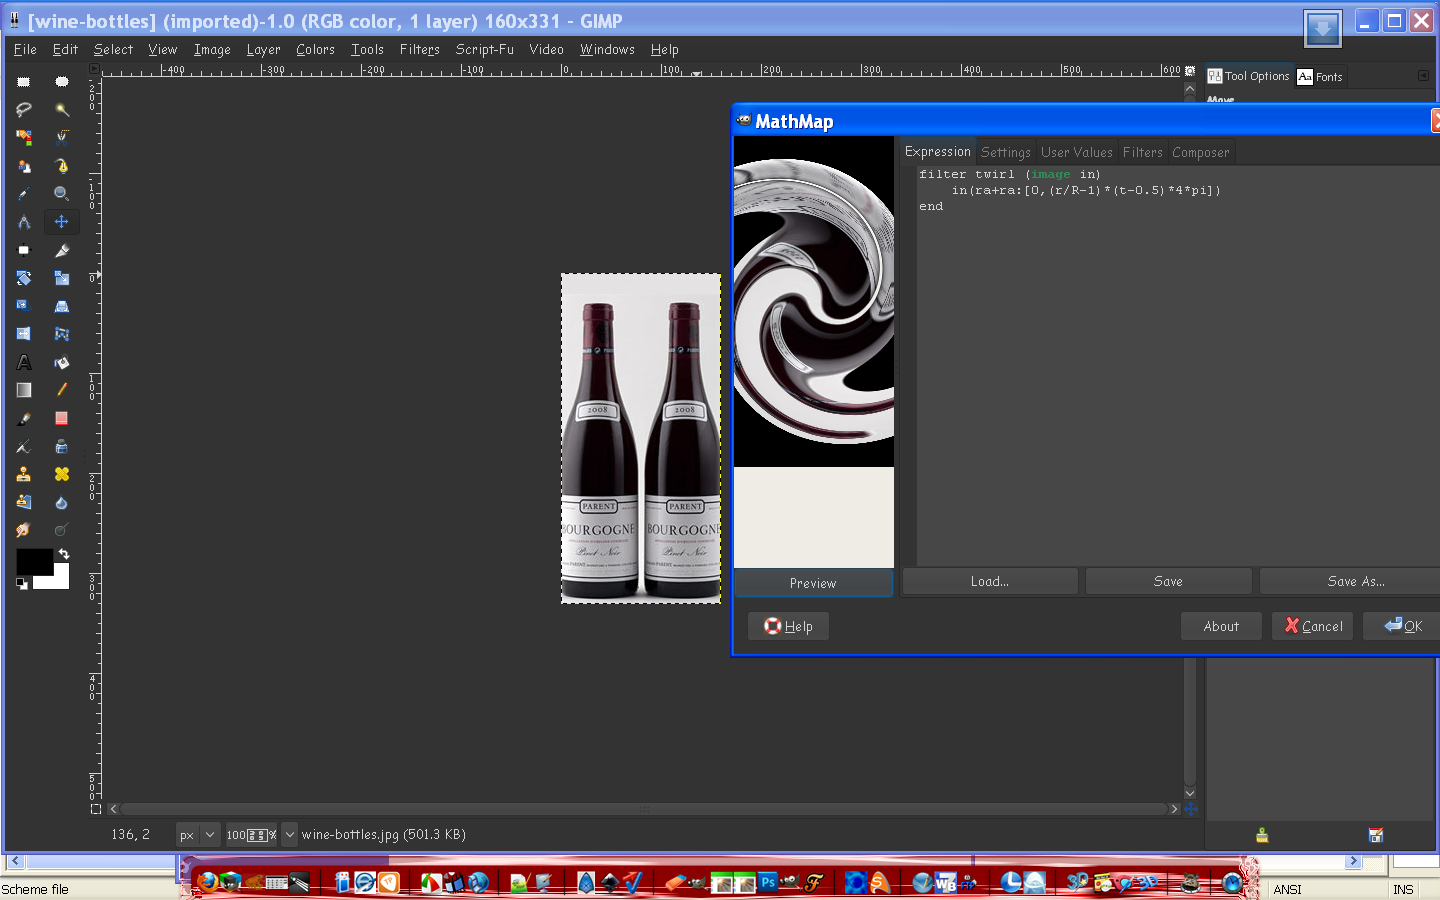Open the Filters menu in GIMP
1440x900 pixels.
(420, 49)
